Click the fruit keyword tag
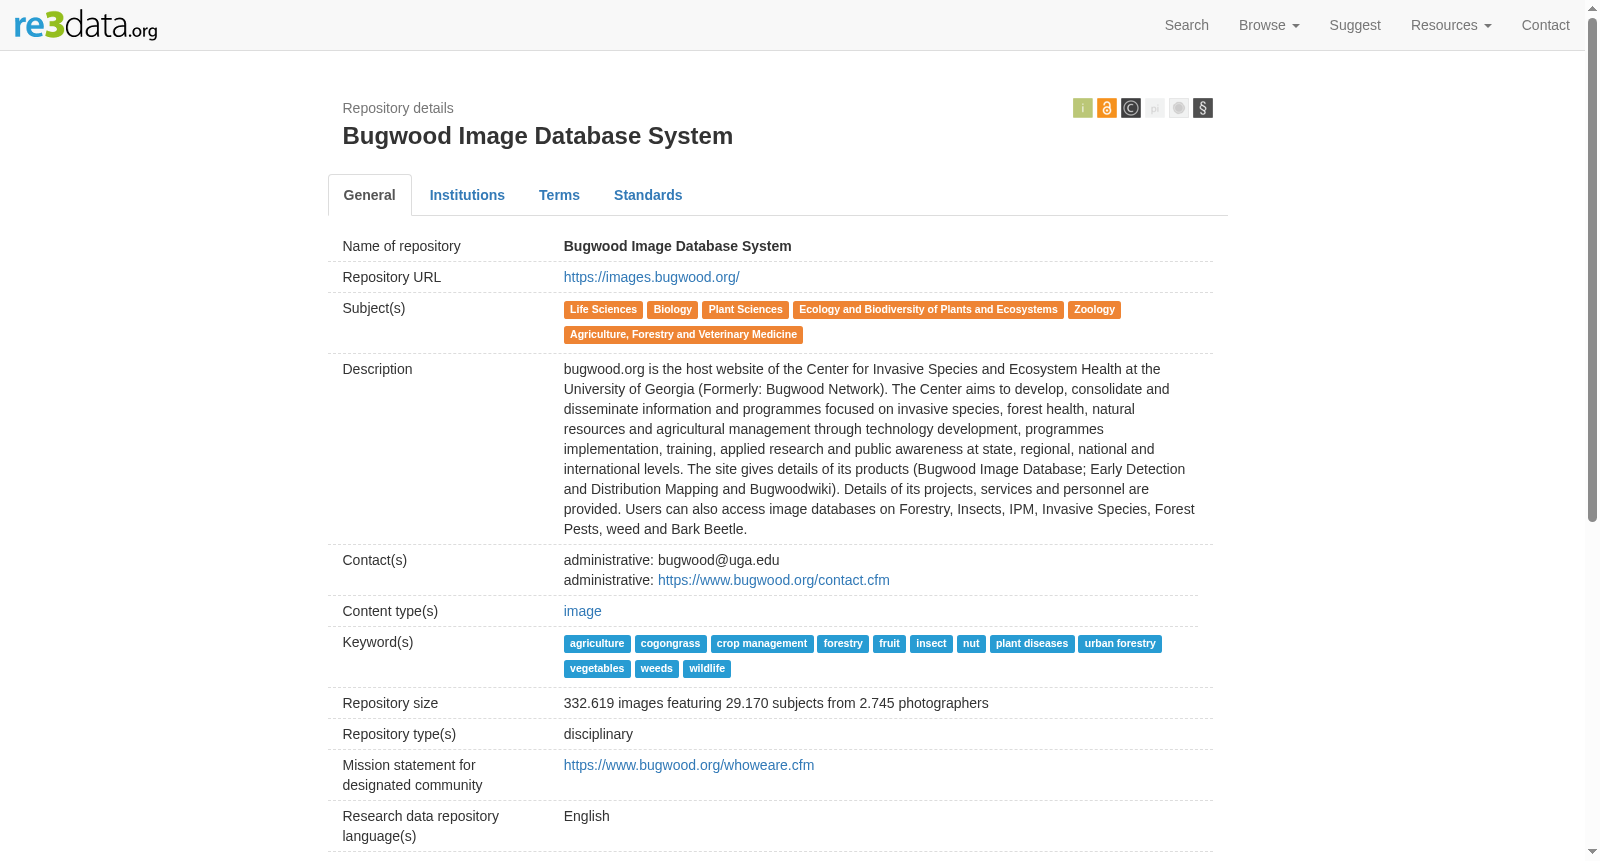Screen dimensions: 1600x861 point(889,644)
